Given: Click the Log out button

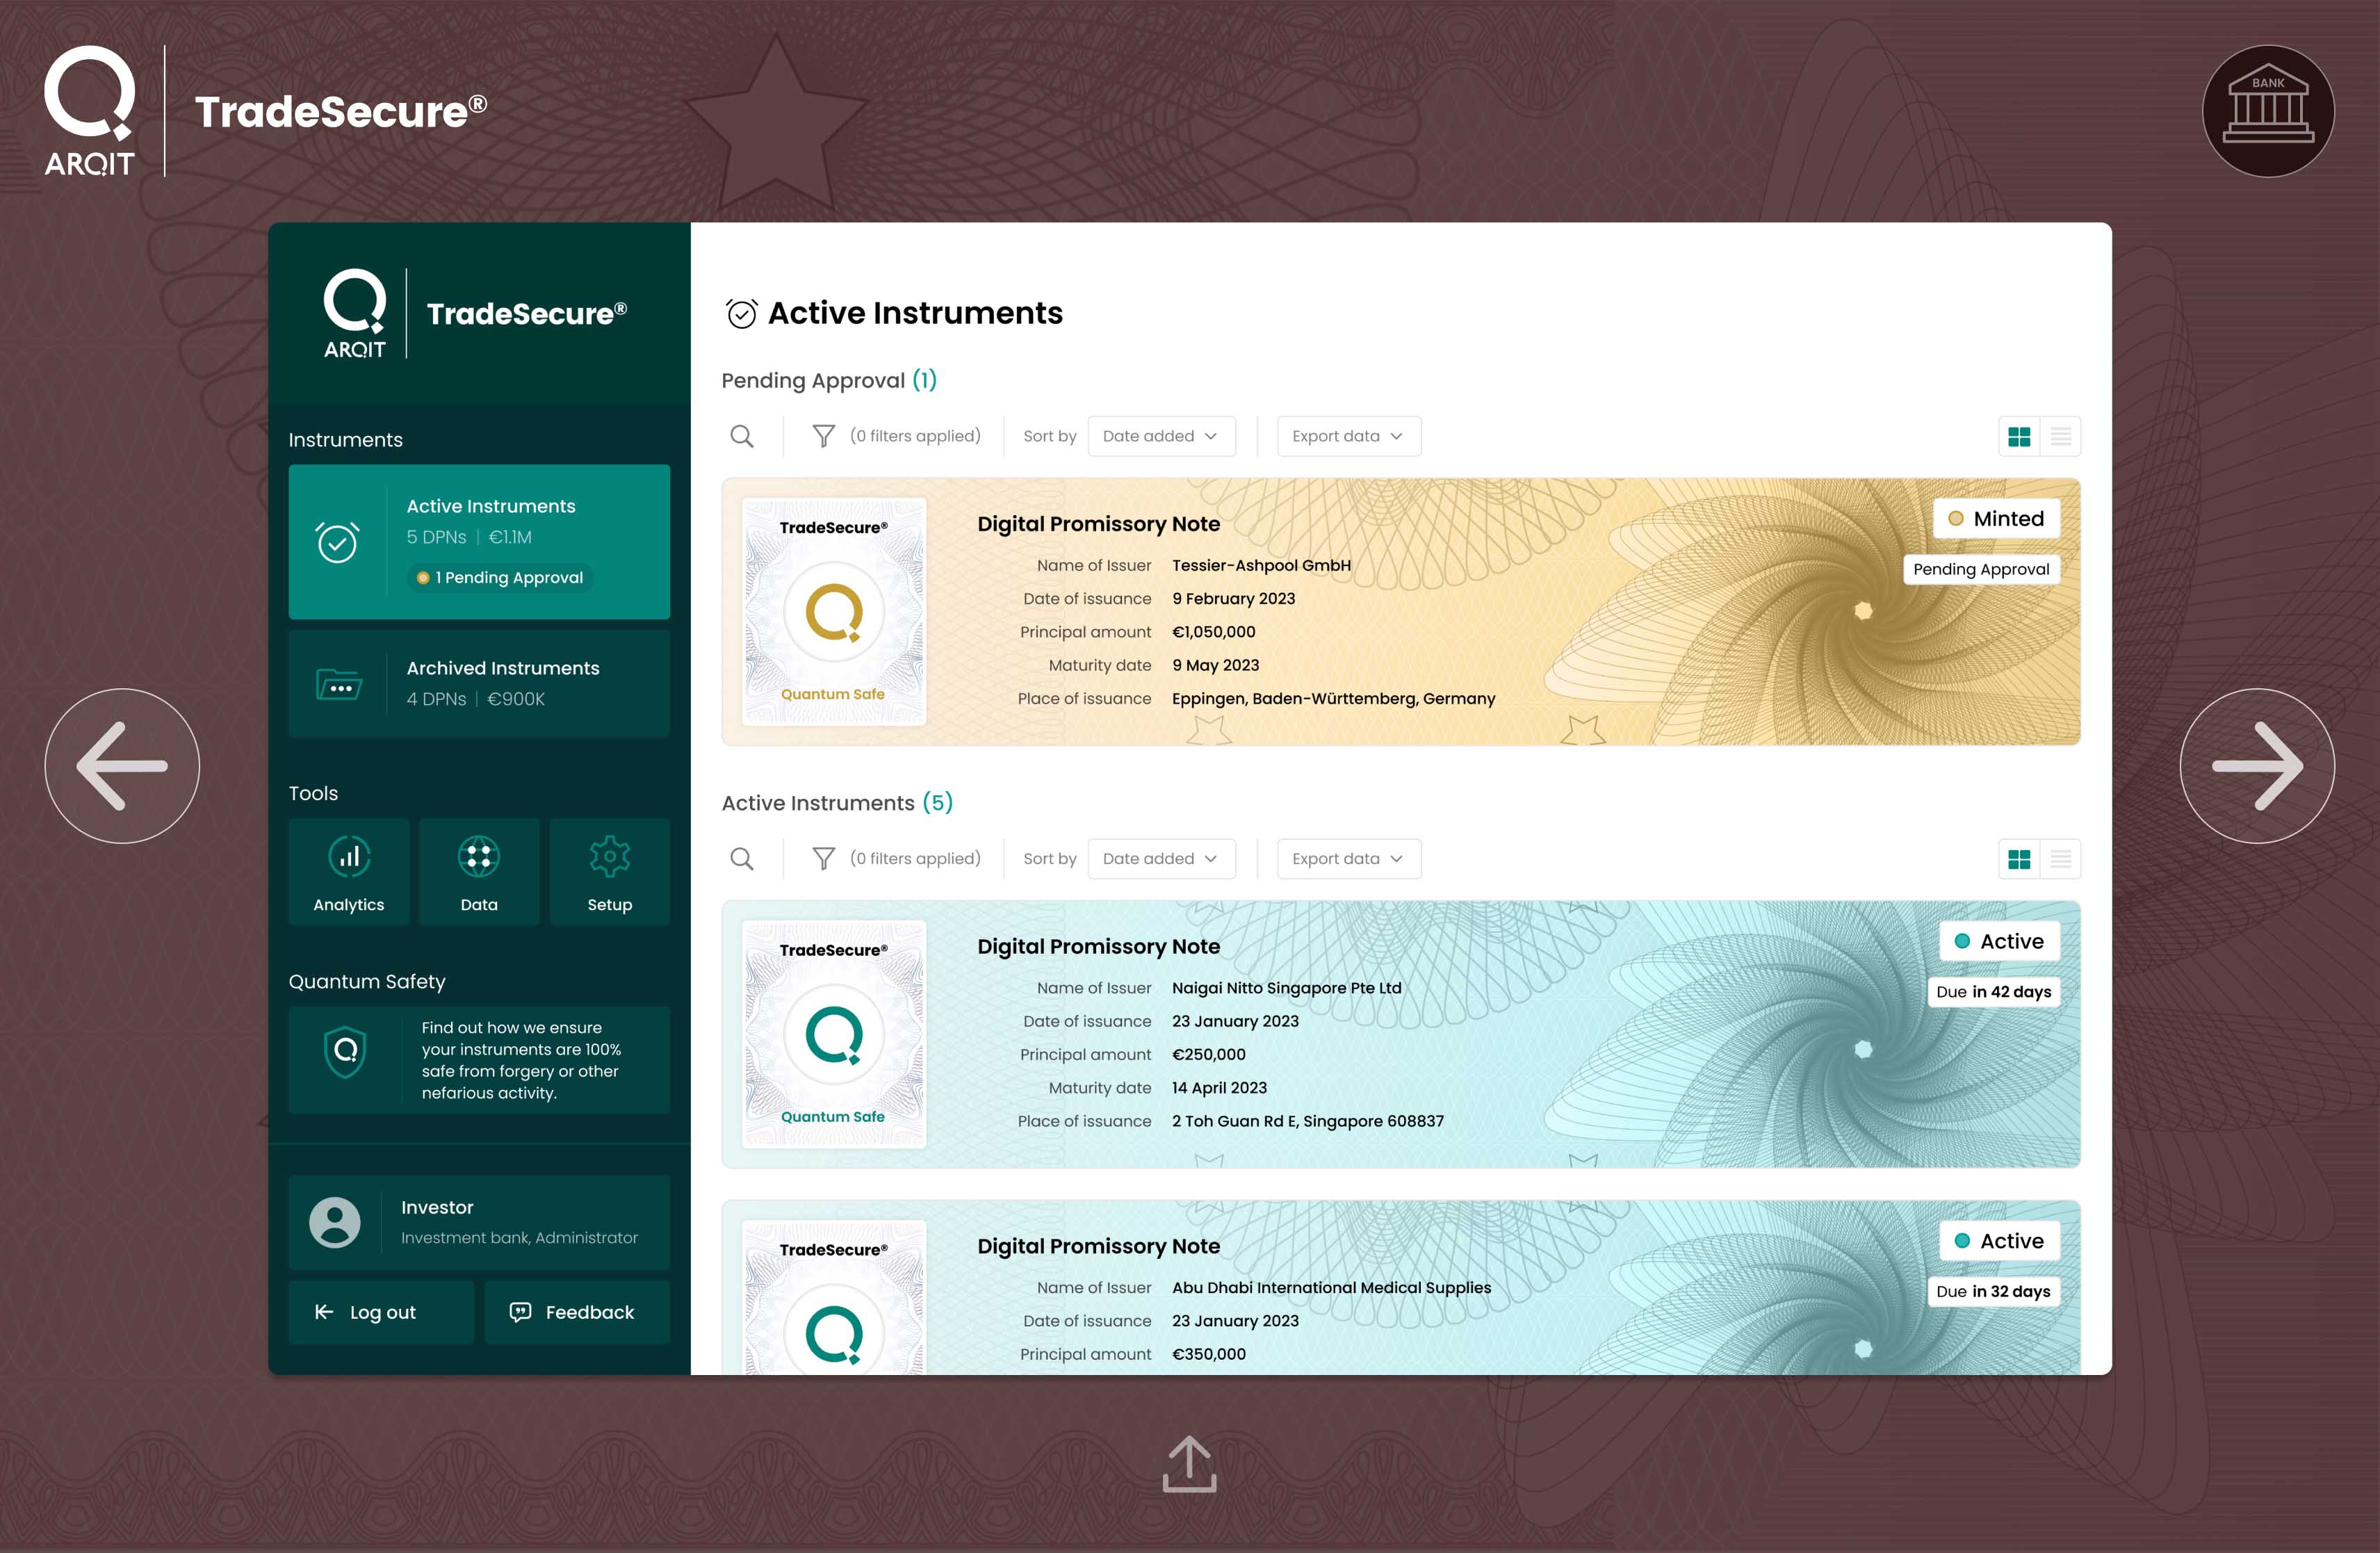Looking at the screenshot, I should (x=381, y=1312).
